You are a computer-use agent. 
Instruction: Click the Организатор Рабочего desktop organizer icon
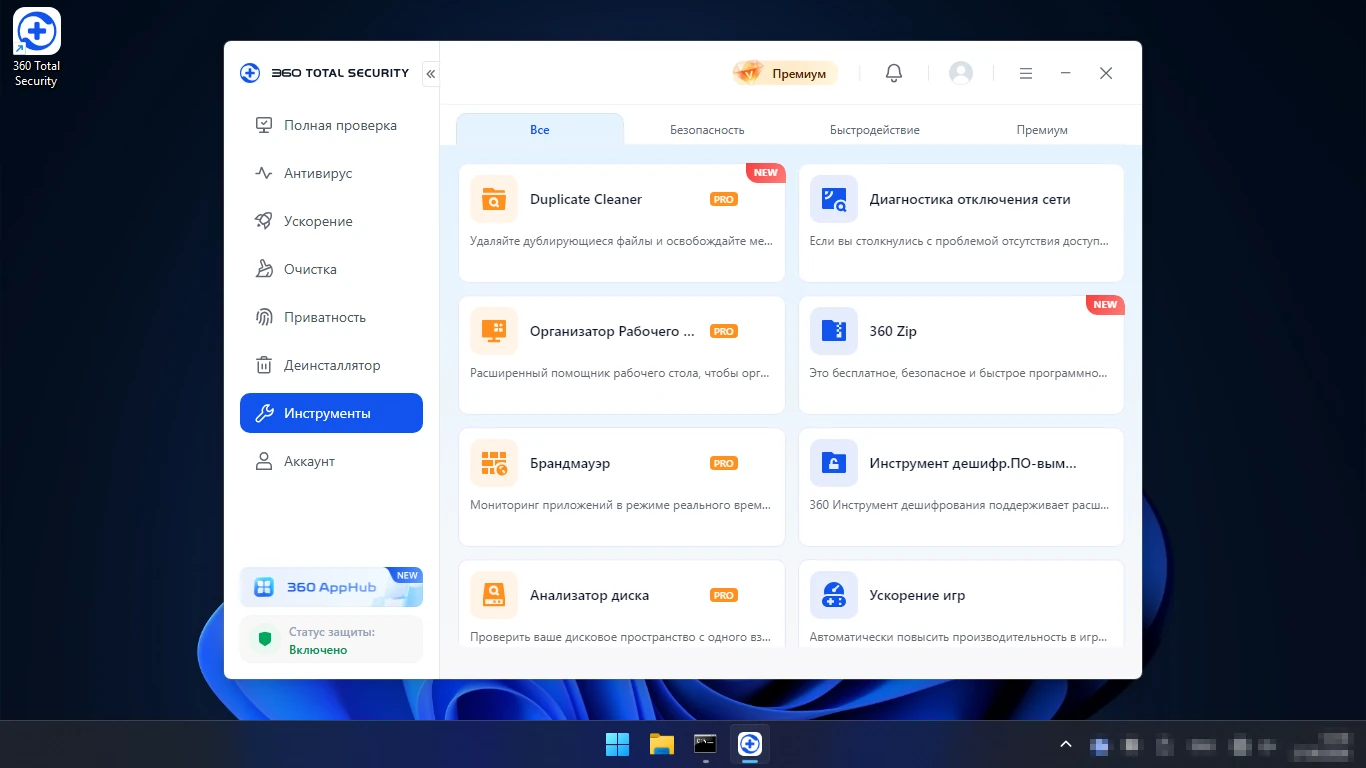point(494,331)
